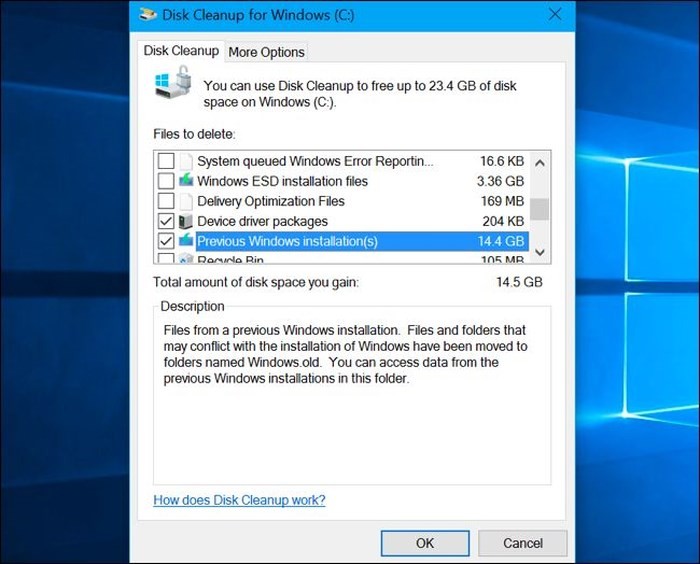Uncheck the Device driver packages checkbox

tap(166, 221)
